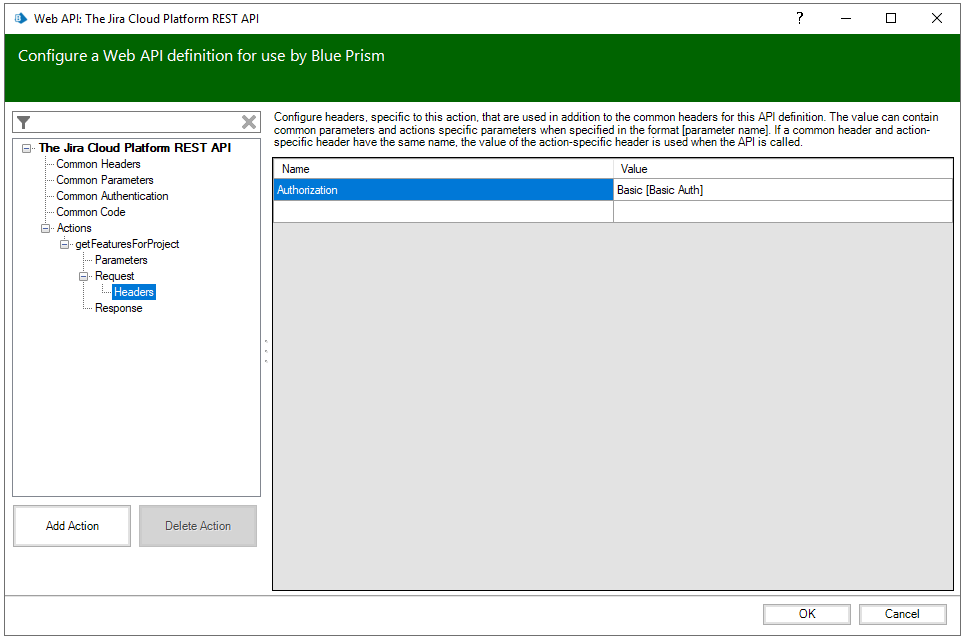Click the empty Name cell in new row
966x640 pixels.
click(443, 212)
